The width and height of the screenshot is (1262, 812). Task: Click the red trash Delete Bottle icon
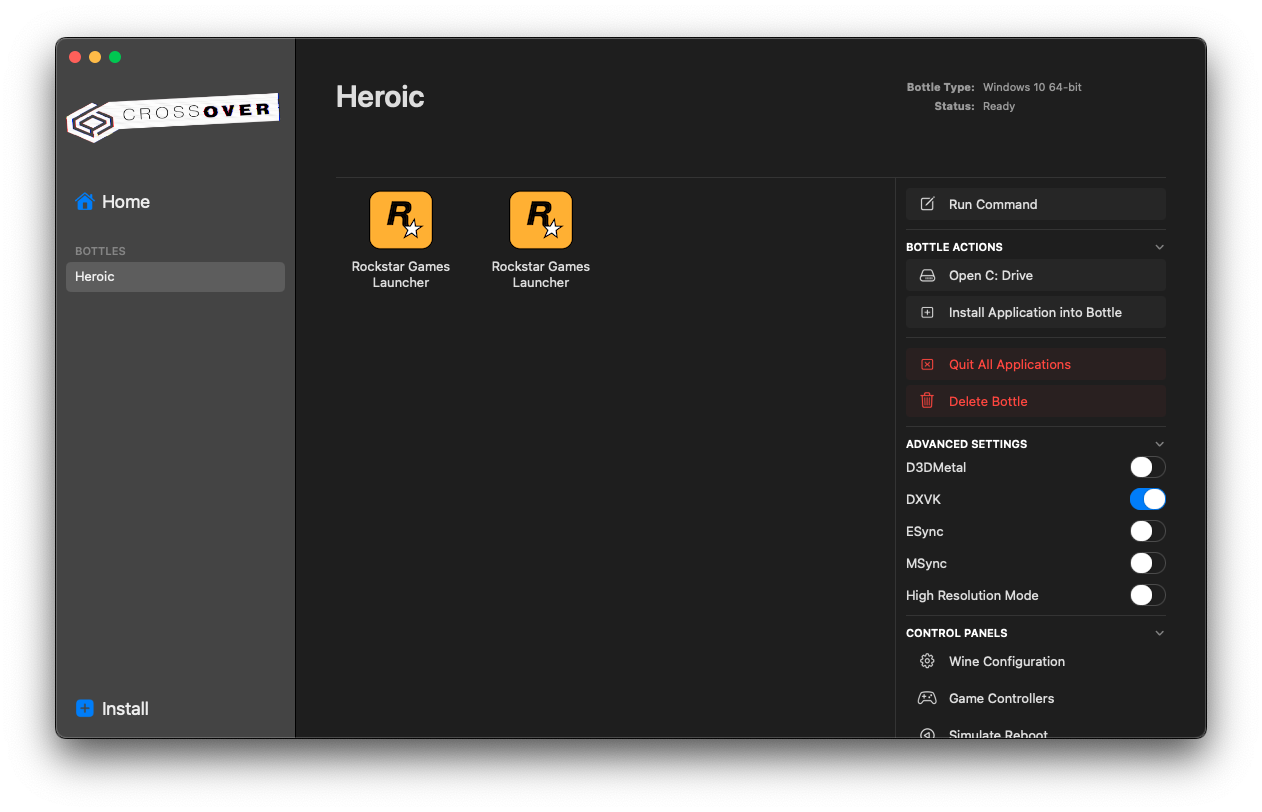(927, 401)
